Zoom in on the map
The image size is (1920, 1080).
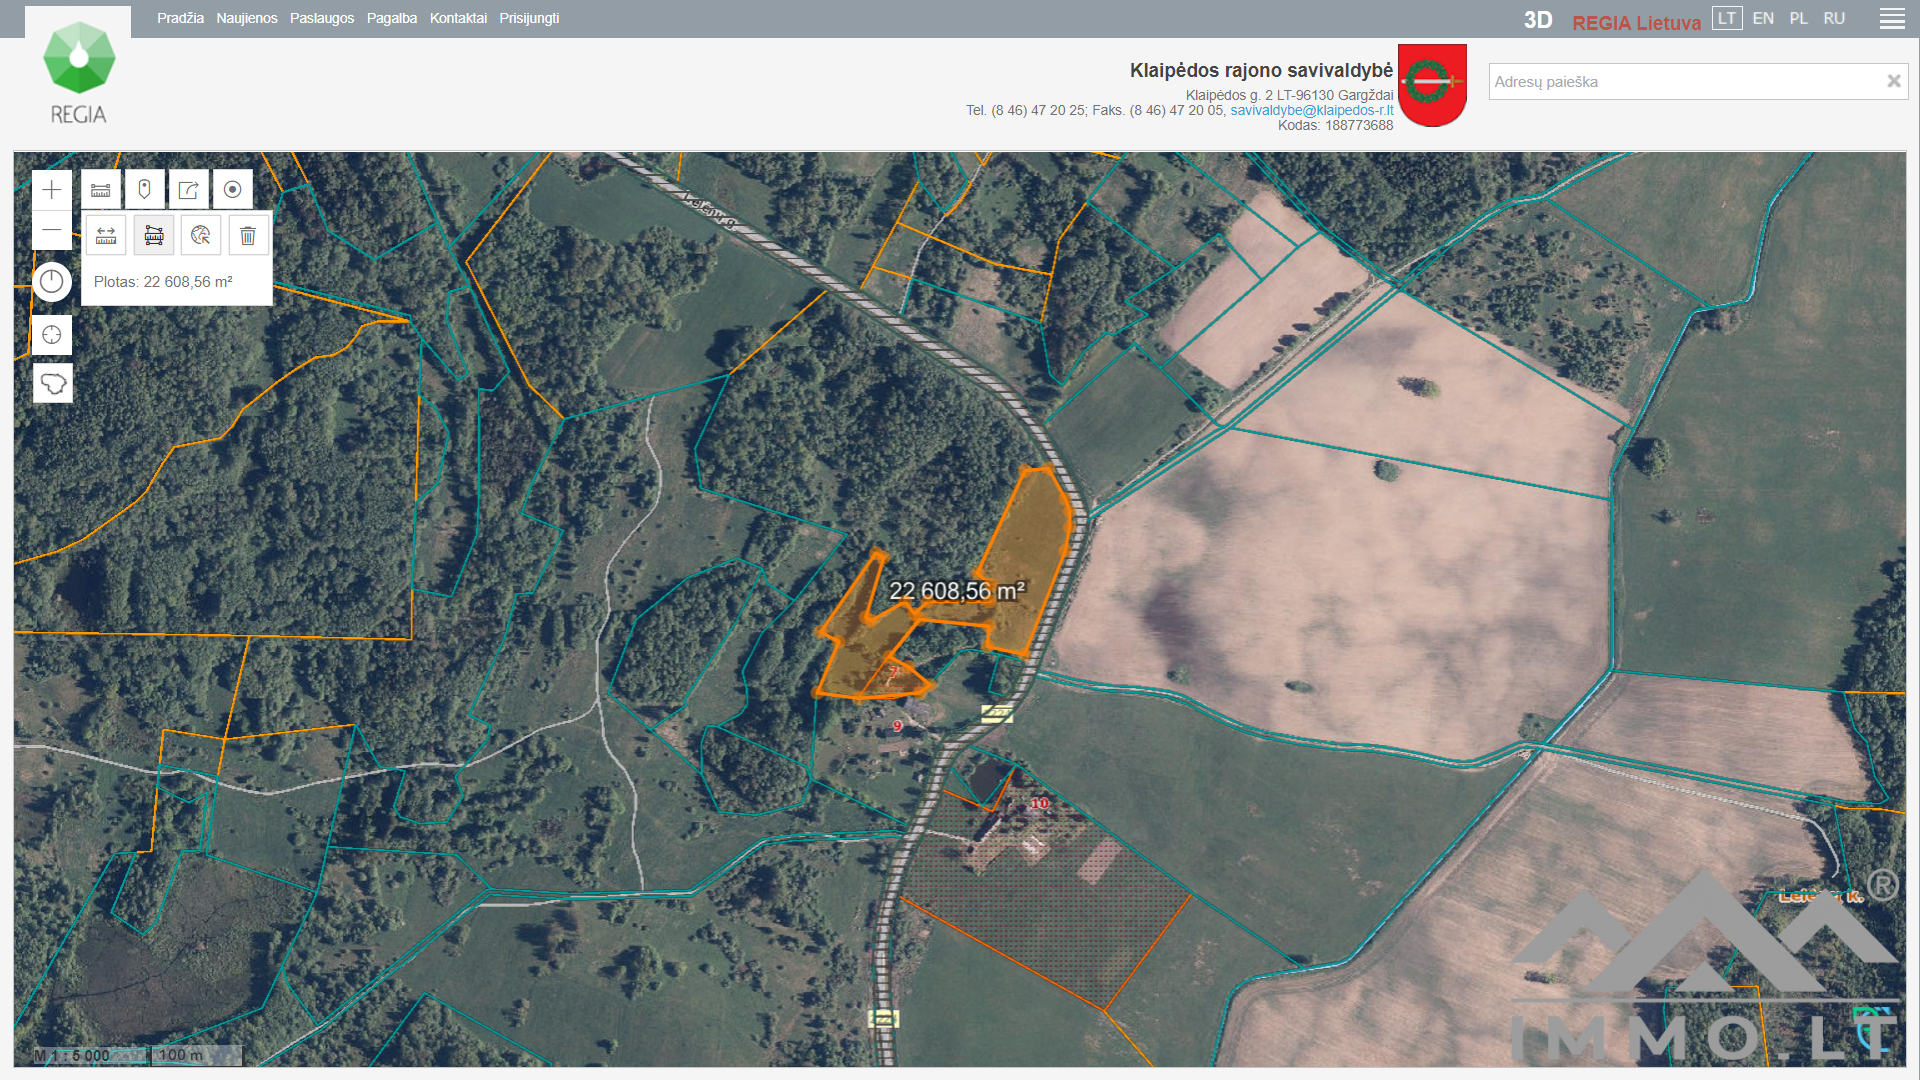point(52,190)
